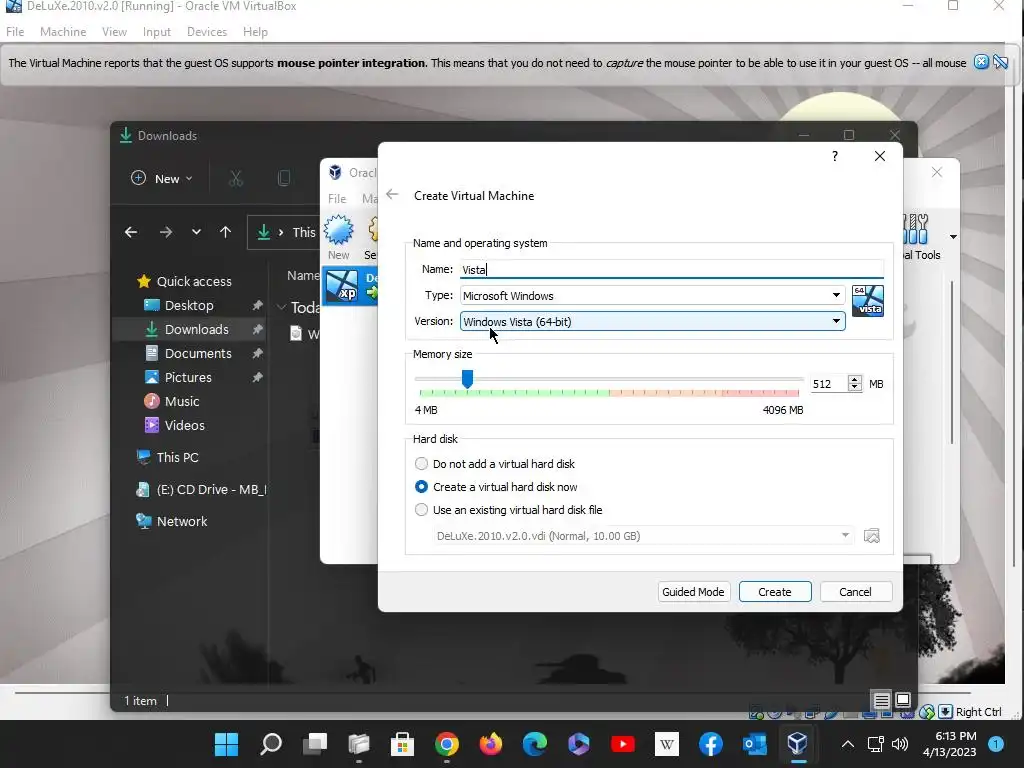Viewport: 1024px width, 768px height.
Task: Open Videos in the sidebar
Action: point(184,425)
